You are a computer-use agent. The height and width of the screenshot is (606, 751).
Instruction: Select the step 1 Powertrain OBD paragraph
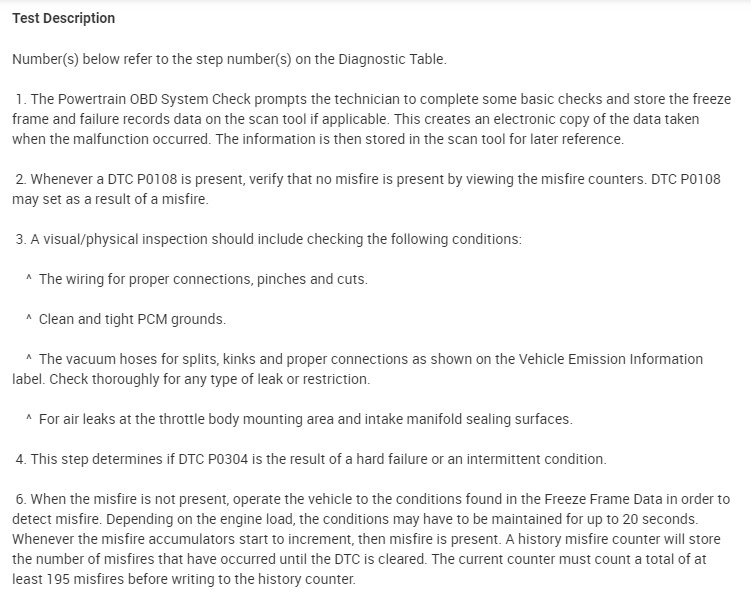(x=370, y=119)
